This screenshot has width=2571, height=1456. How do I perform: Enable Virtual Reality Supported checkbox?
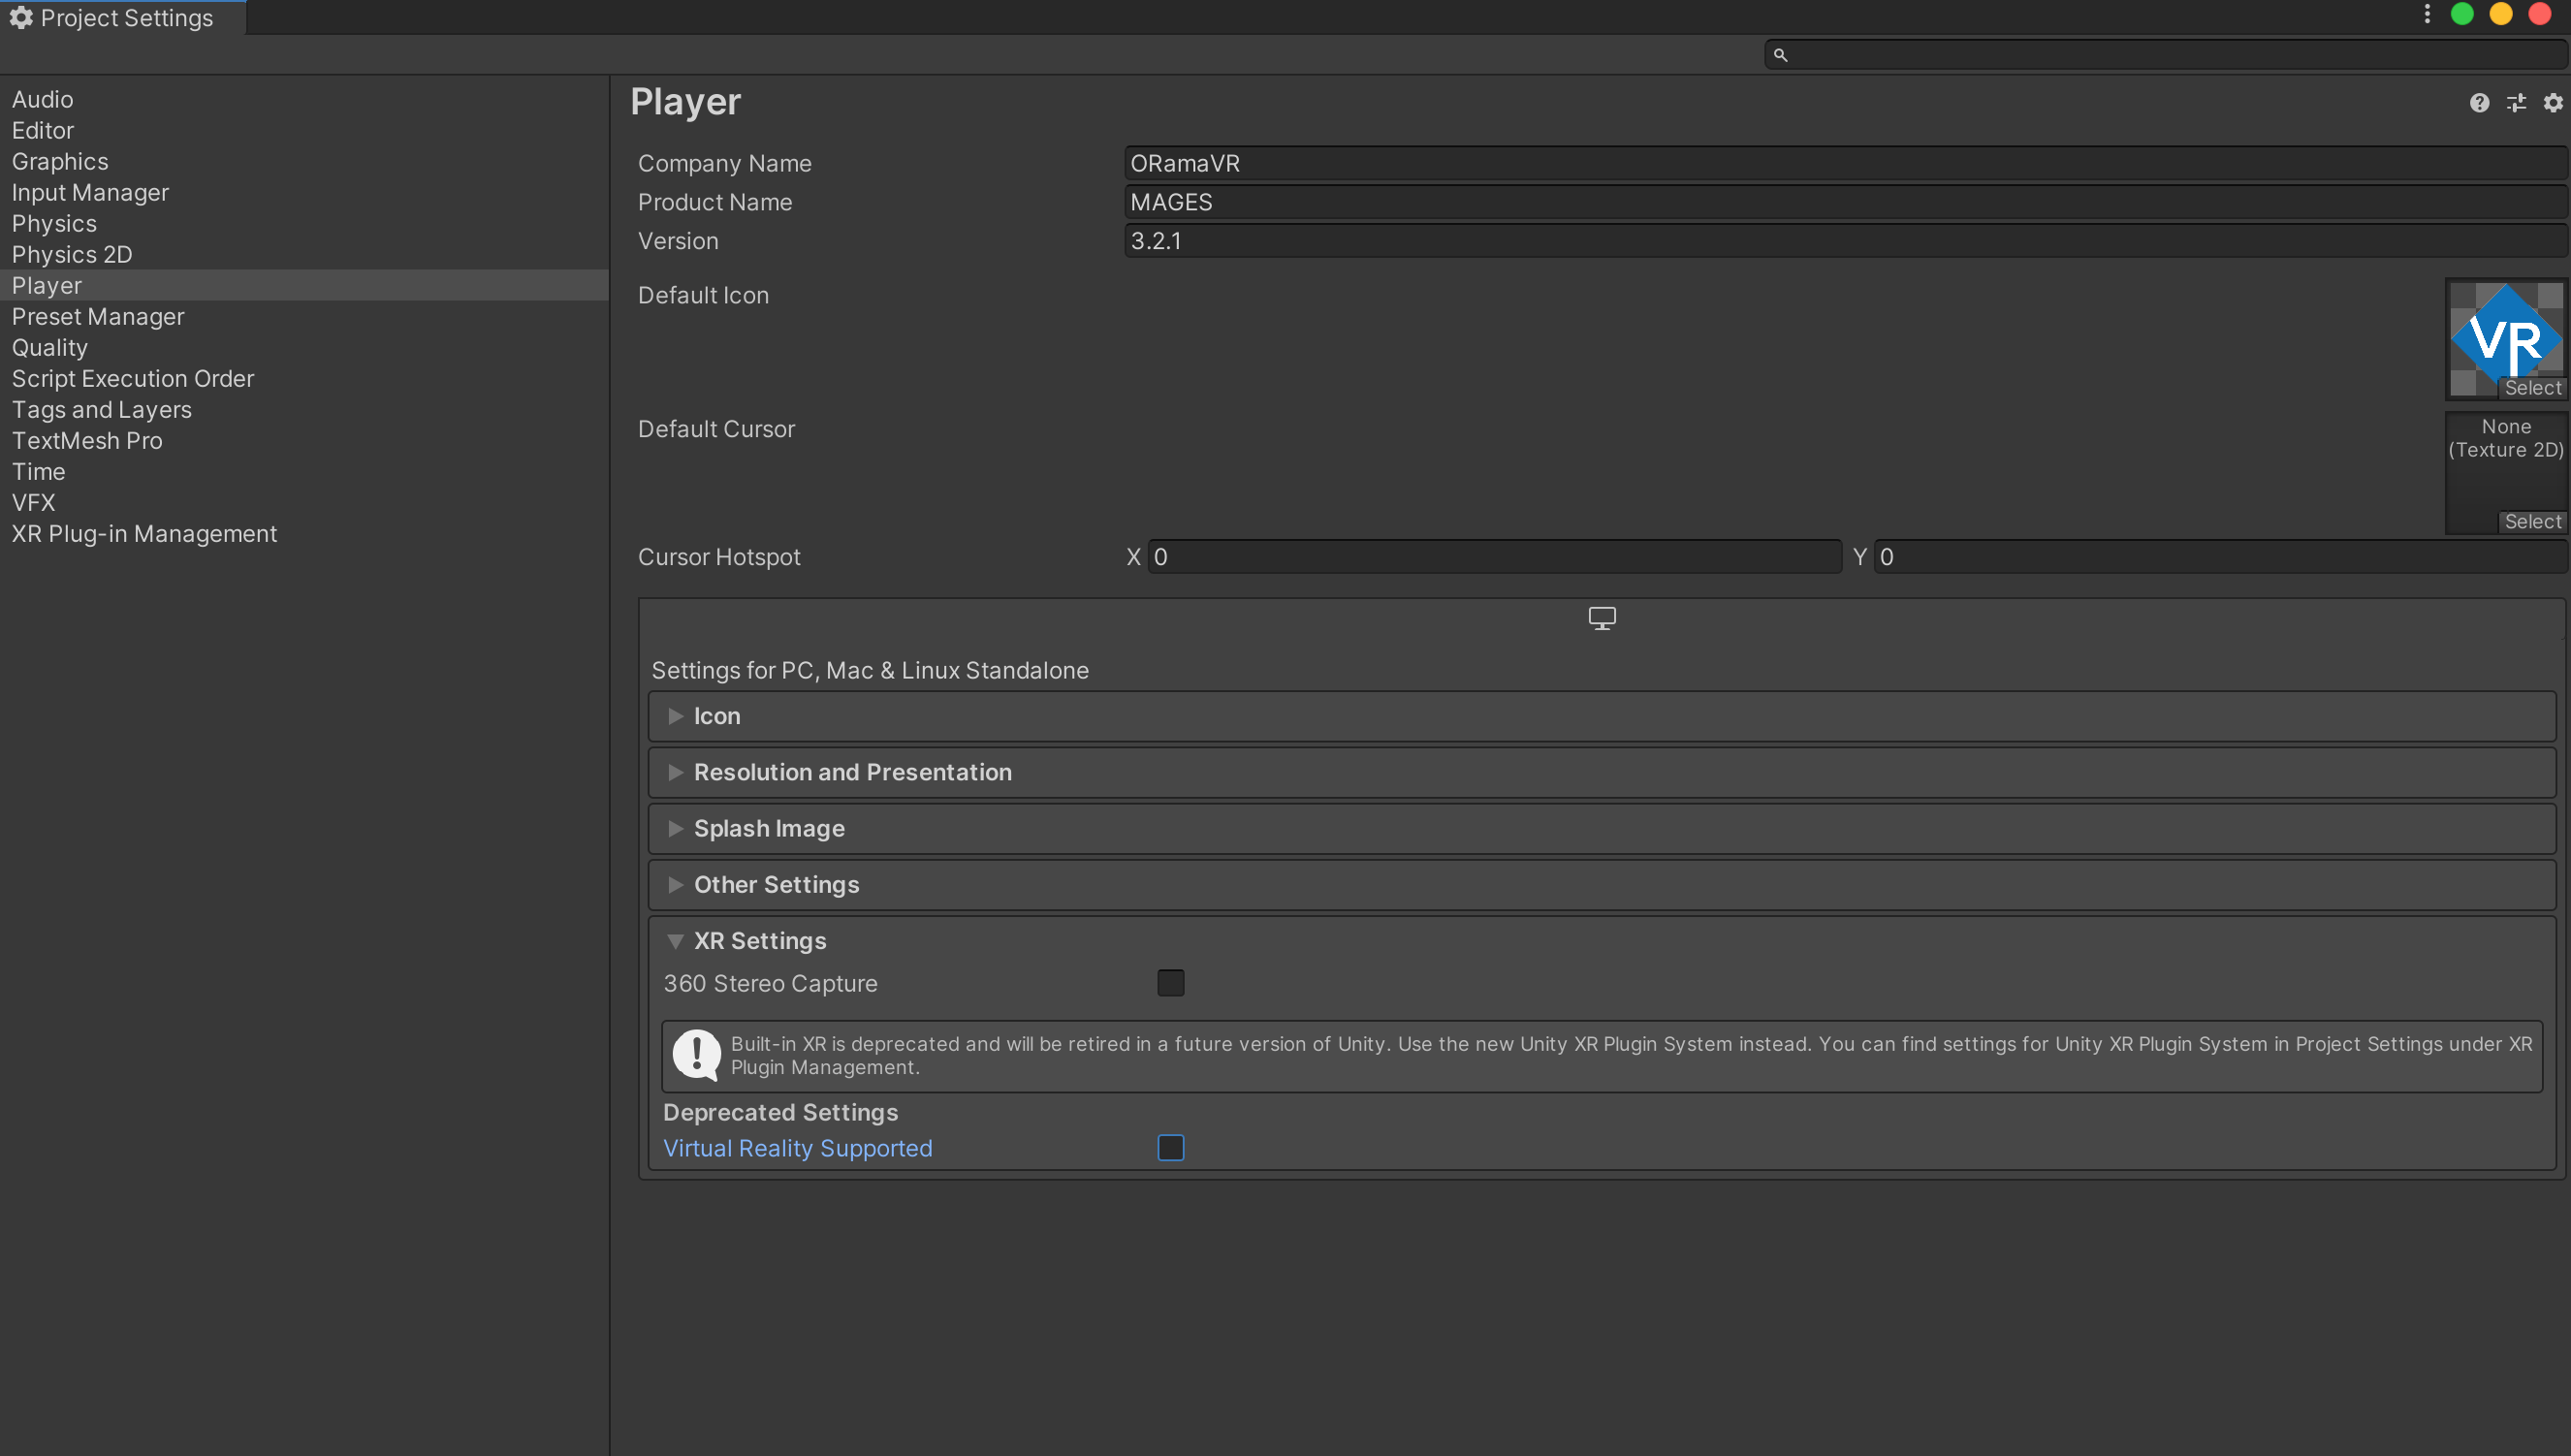(1171, 1146)
